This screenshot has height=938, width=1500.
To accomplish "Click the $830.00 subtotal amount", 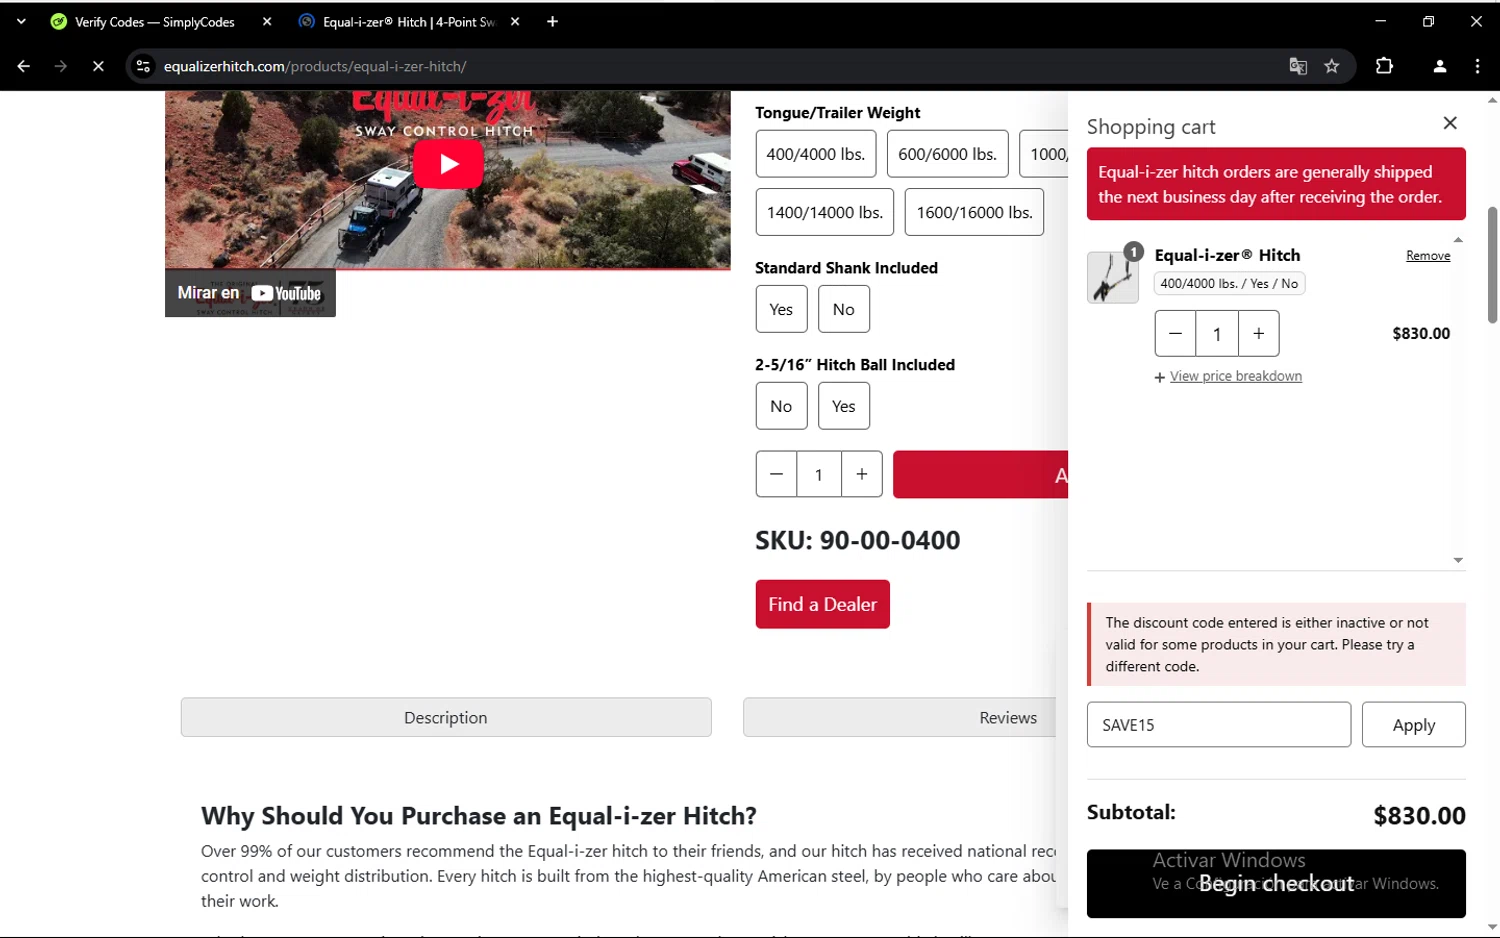I will pyautogui.click(x=1419, y=816).
